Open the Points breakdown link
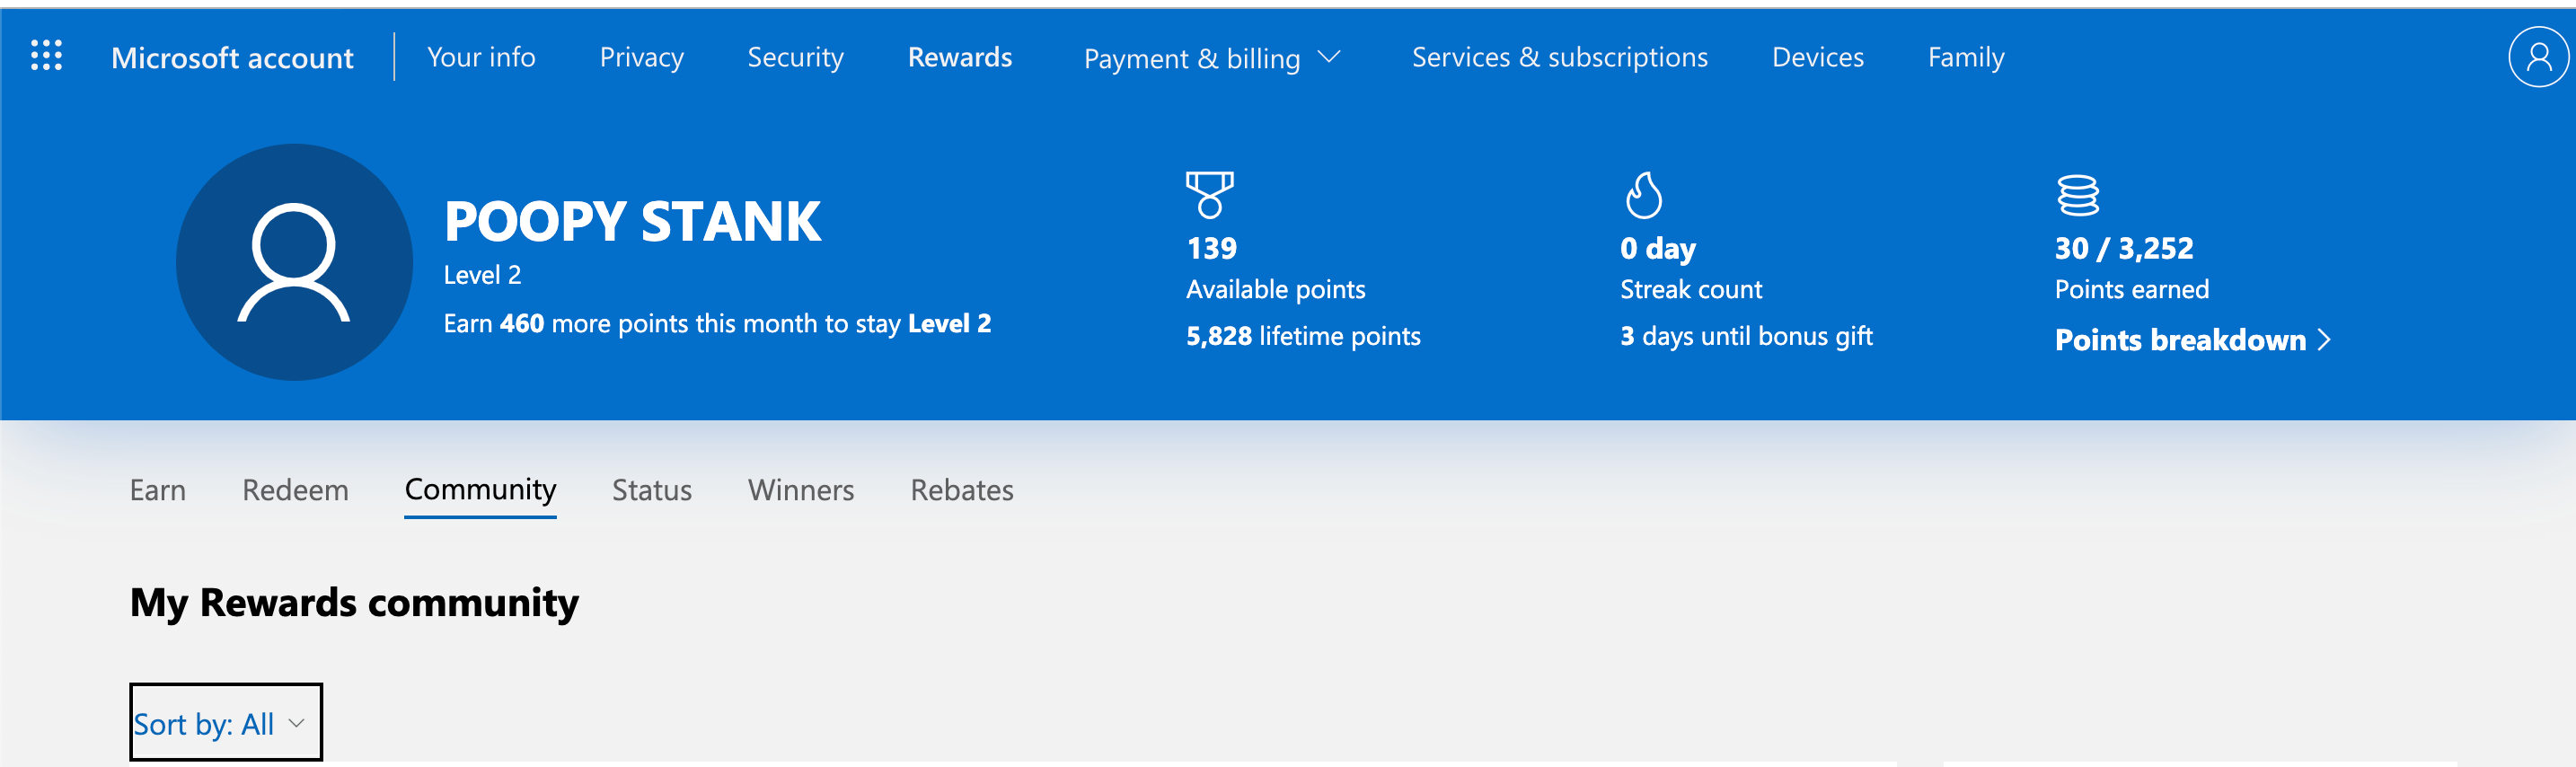2576x767 pixels. 2192,340
